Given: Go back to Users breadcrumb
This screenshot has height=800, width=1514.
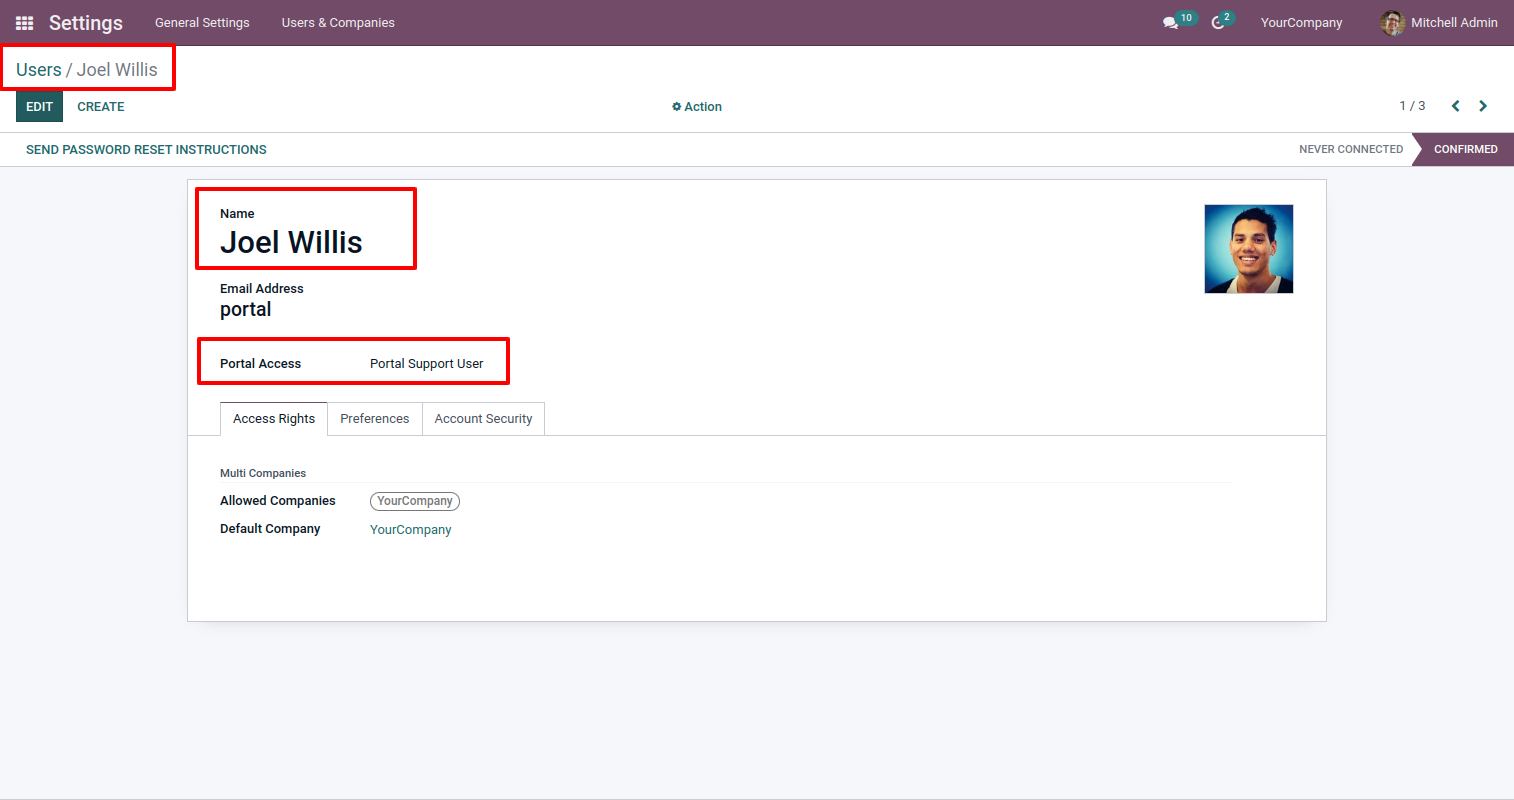Looking at the screenshot, I should [39, 70].
